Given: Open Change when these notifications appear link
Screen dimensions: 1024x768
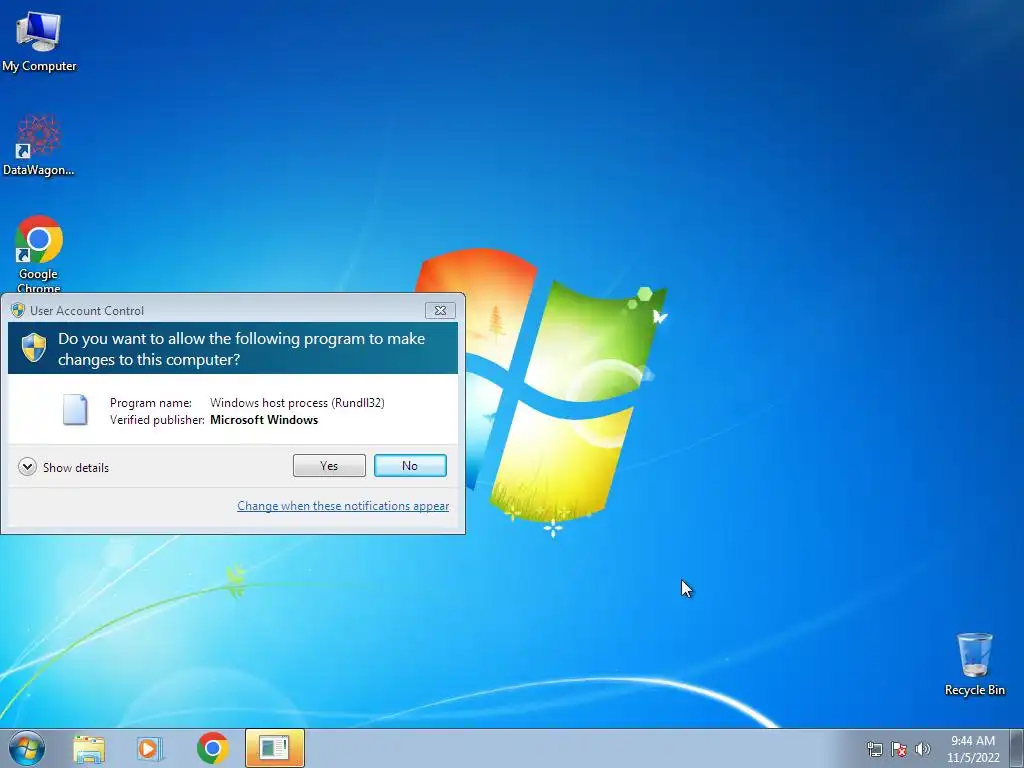Looking at the screenshot, I should (343, 506).
